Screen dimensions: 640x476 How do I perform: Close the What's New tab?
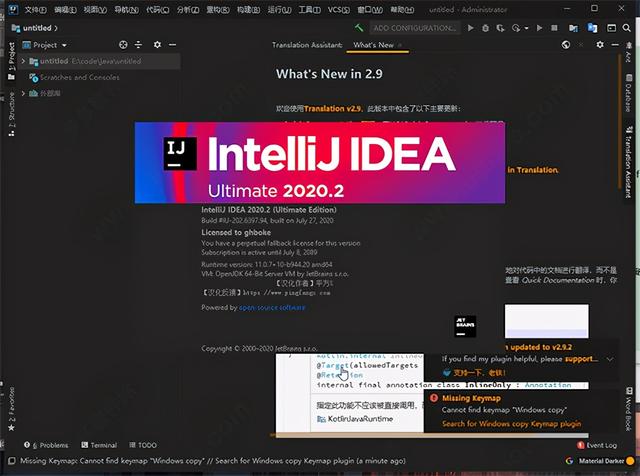click(400, 45)
